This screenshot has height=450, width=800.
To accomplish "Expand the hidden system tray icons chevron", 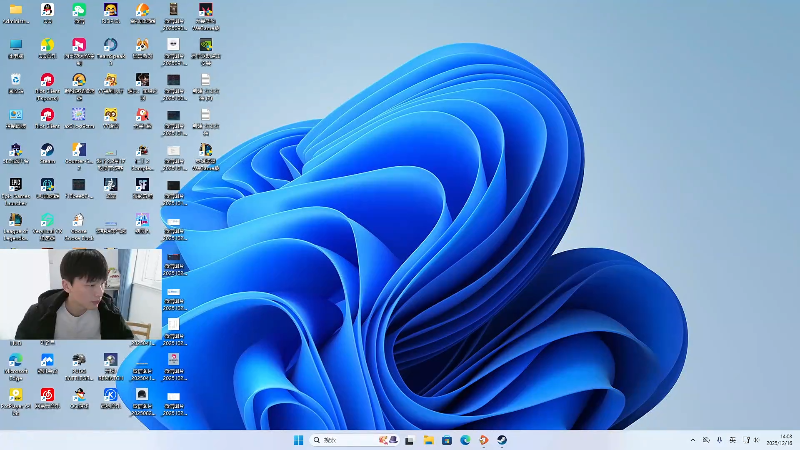I will pyautogui.click(x=693, y=440).
